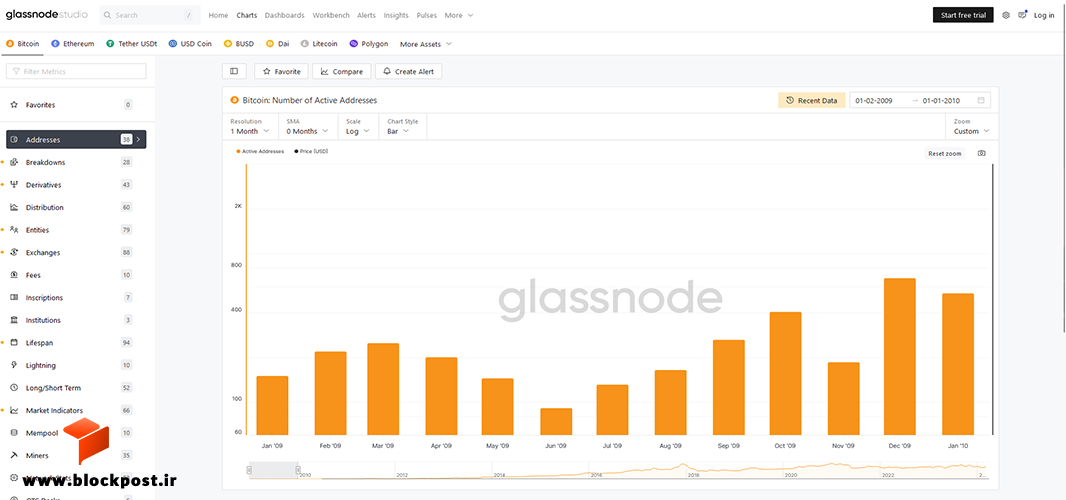Click the left handle of timeline range slider
The width and height of the screenshot is (1066, 500).
(250, 469)
